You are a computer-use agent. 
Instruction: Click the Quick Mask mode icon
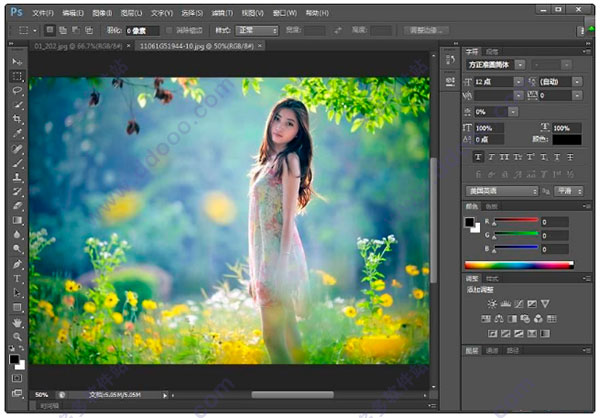pos(17,378)
